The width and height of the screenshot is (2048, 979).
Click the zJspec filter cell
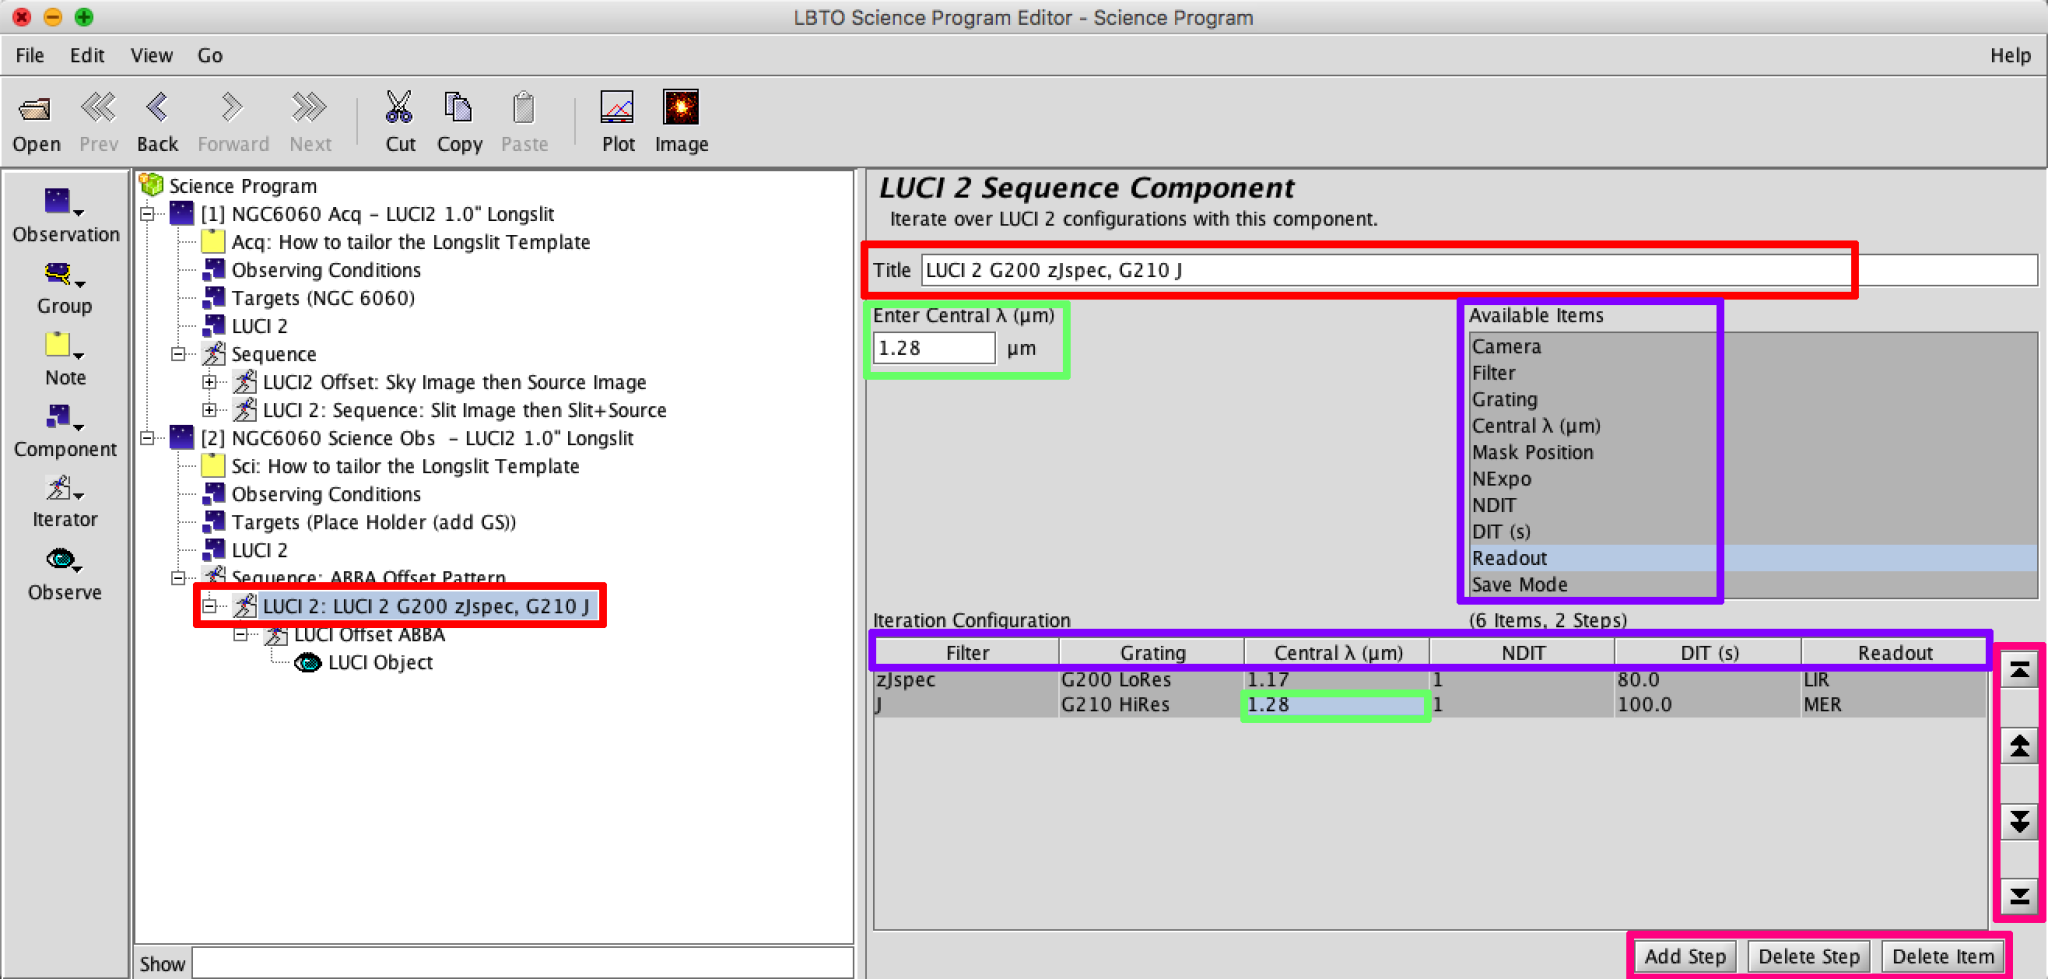[966, 679]
